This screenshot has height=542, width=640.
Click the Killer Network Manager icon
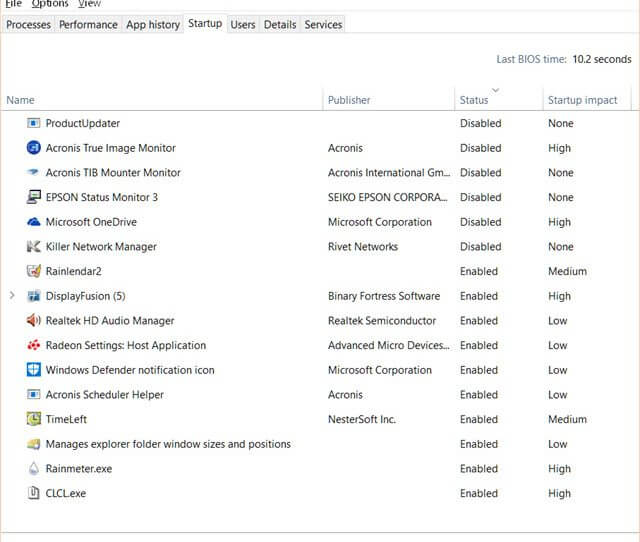coord(33,247)
